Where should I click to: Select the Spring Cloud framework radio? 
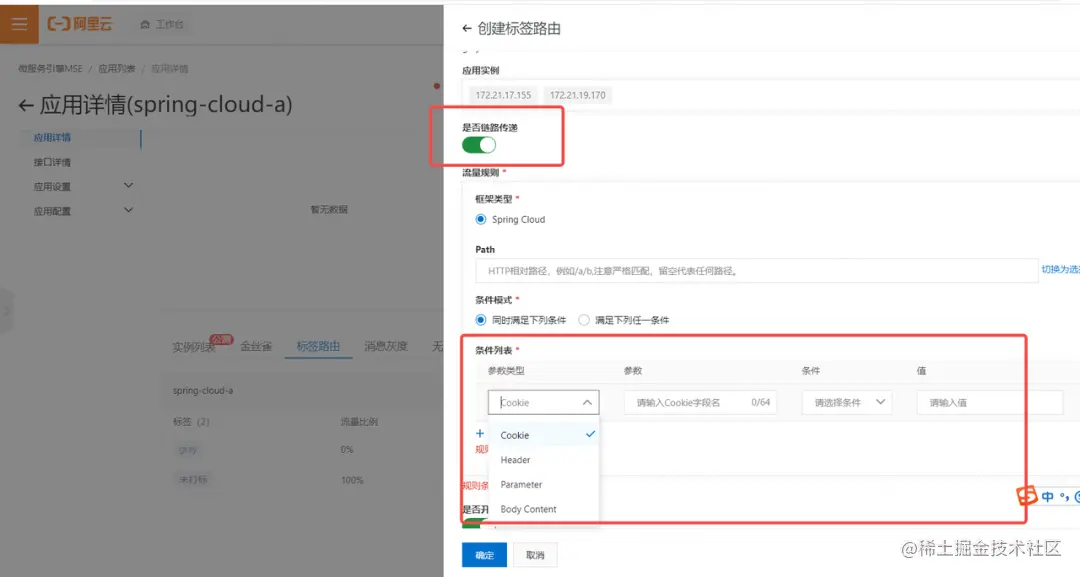[x=481, y=219]
